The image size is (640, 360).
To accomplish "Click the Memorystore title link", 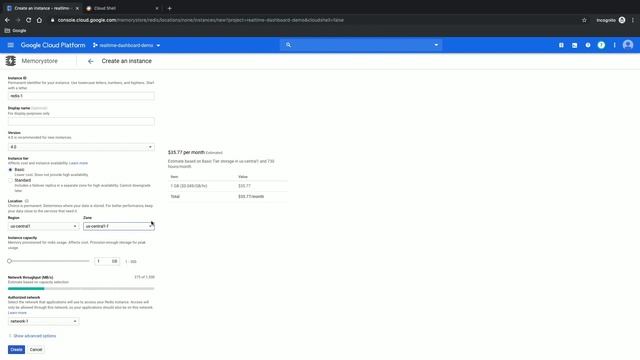I will [40, 61].
